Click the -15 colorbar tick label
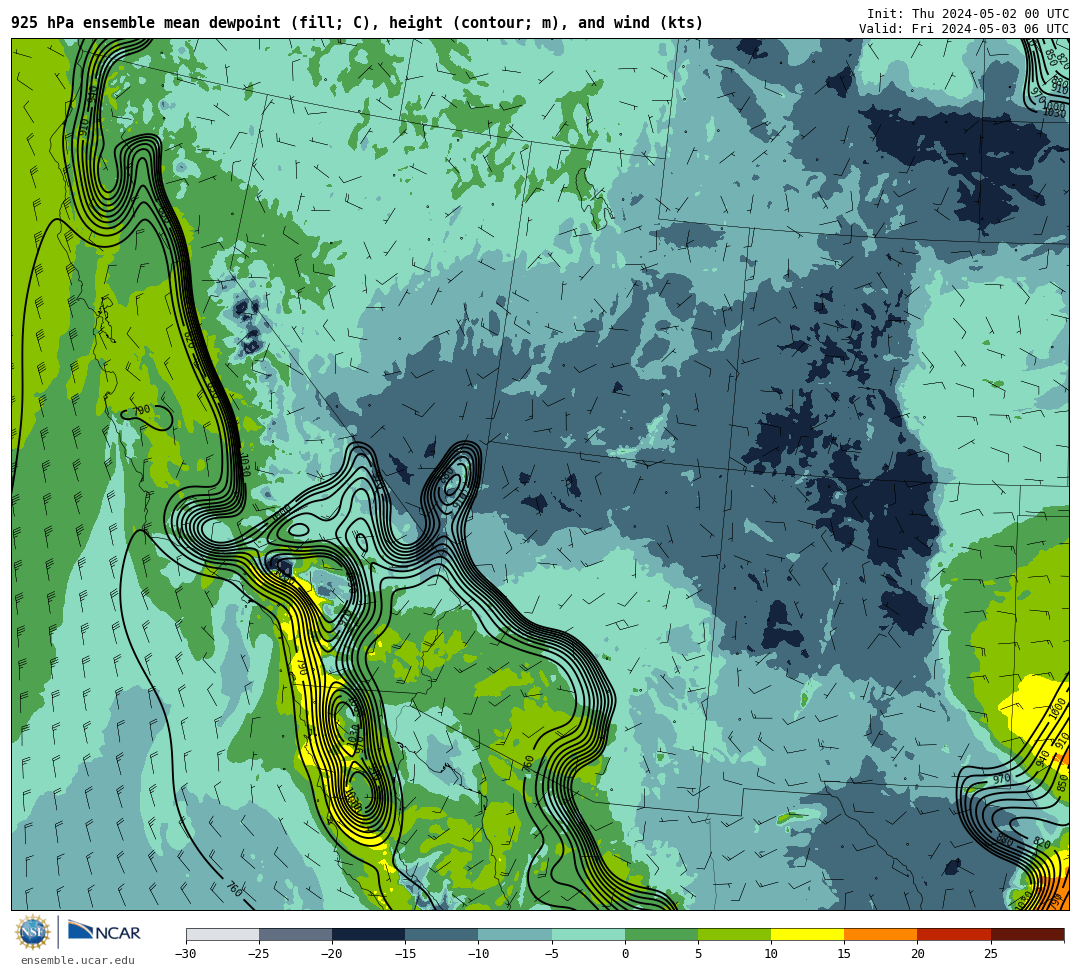 [x=405, y=954]
